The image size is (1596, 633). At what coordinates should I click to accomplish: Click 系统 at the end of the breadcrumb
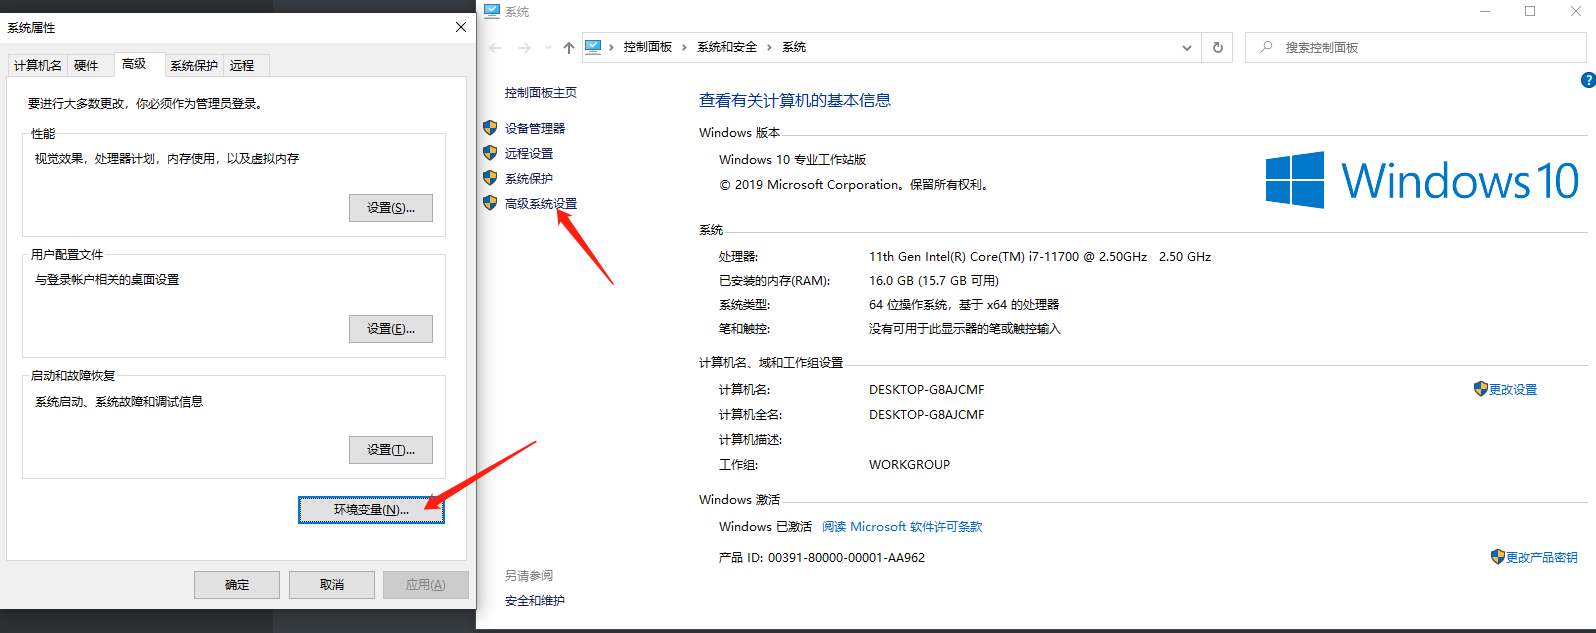tap(794, 47)
